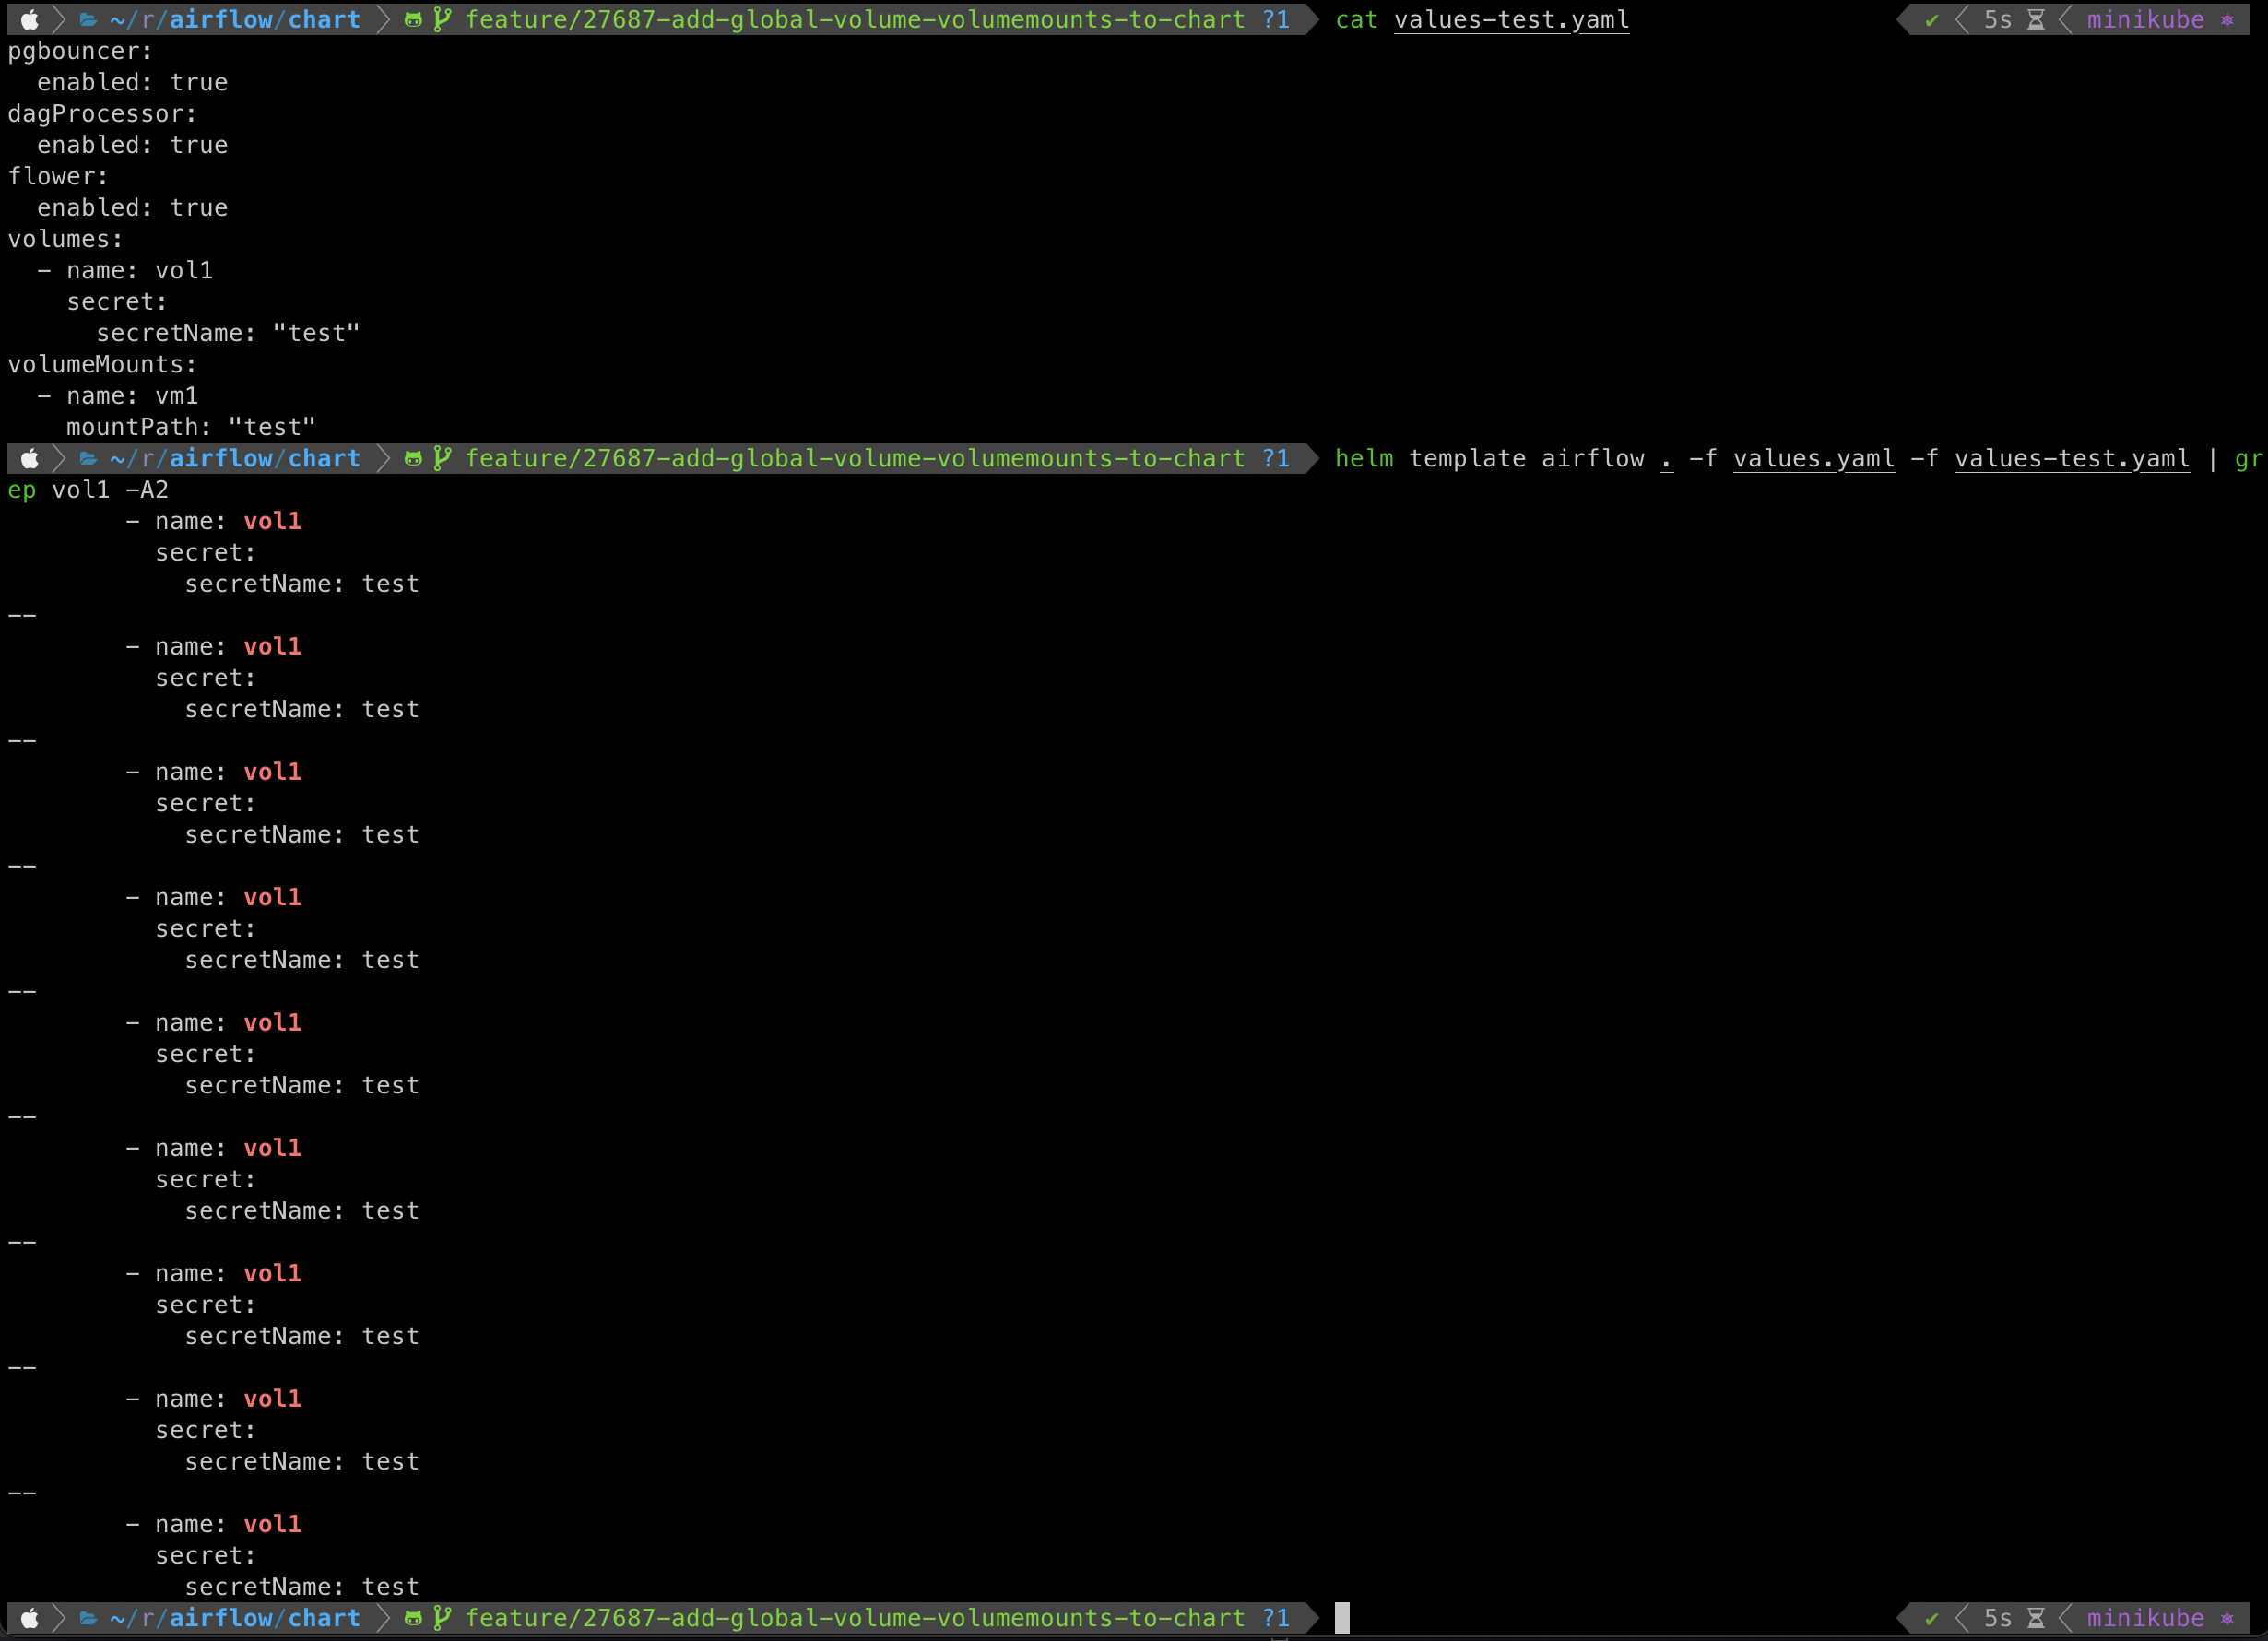
Task: Click the folder icon in the bottom prompt
Action: pos(88,1618)
